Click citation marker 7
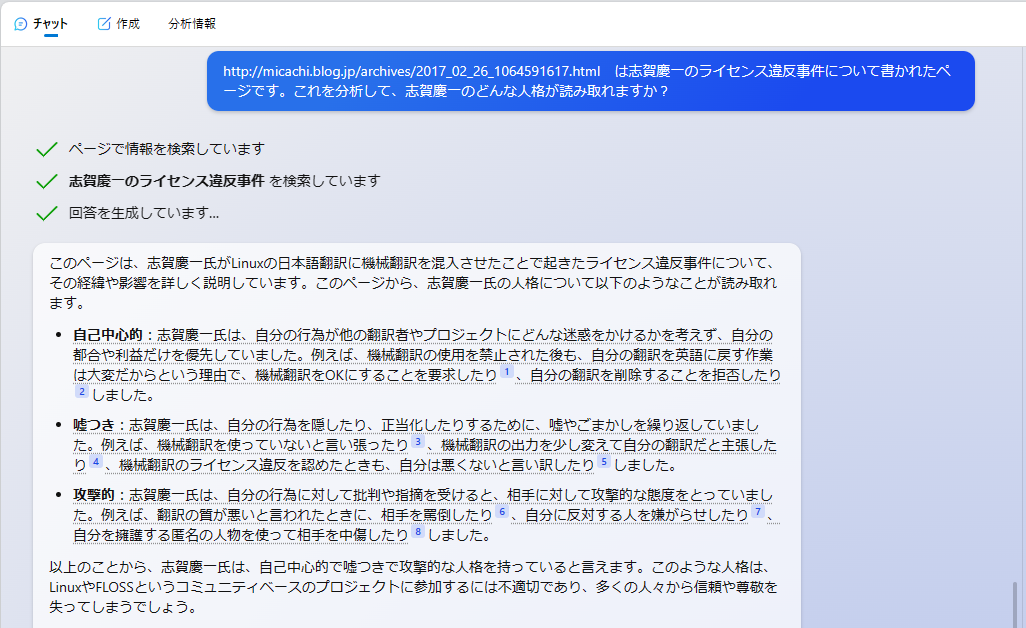The height and width of the screenshot is (628, 1026). pyautogui.click(x=757, y=512)
